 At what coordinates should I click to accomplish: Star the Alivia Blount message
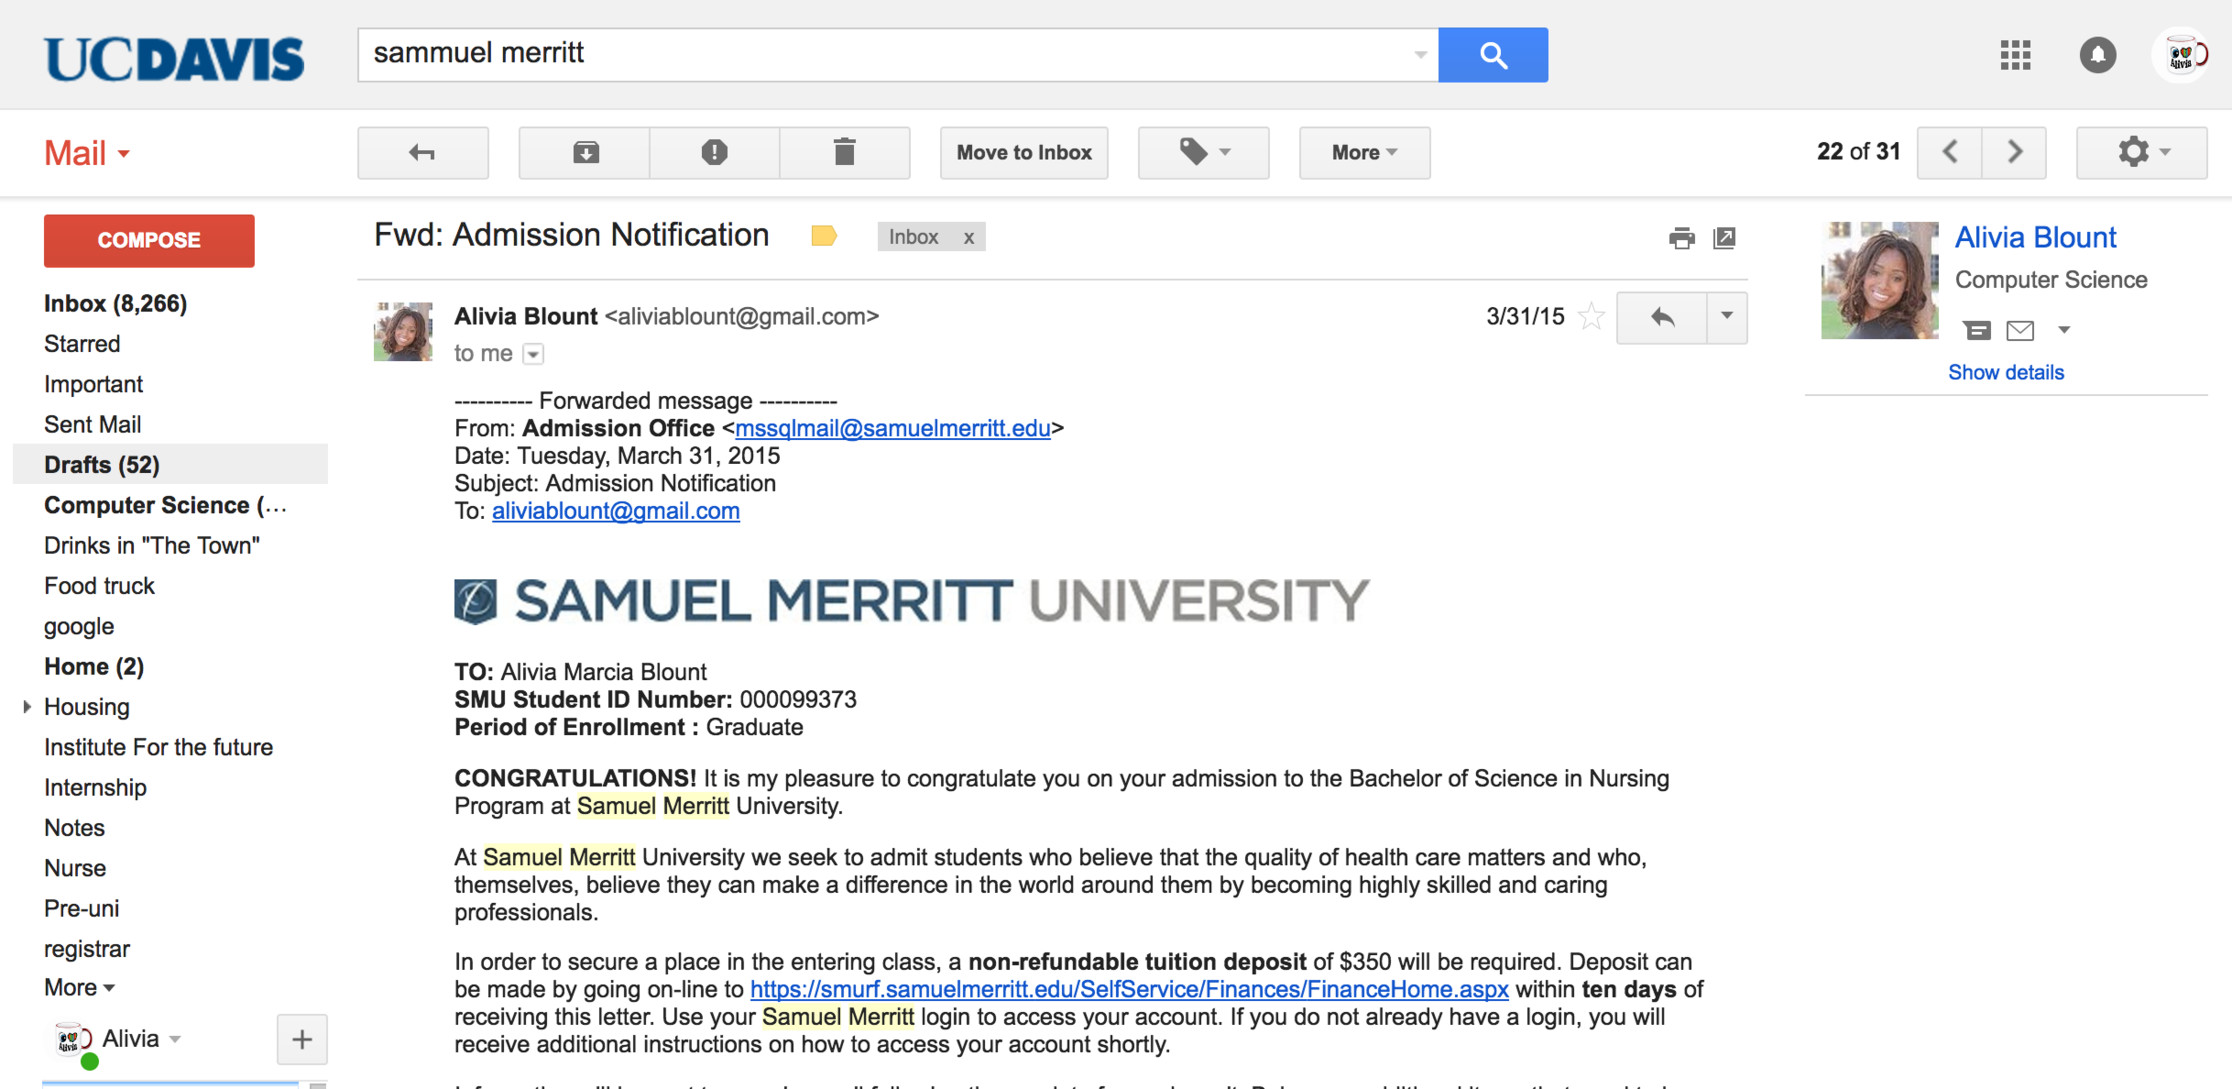(1591, 317)
